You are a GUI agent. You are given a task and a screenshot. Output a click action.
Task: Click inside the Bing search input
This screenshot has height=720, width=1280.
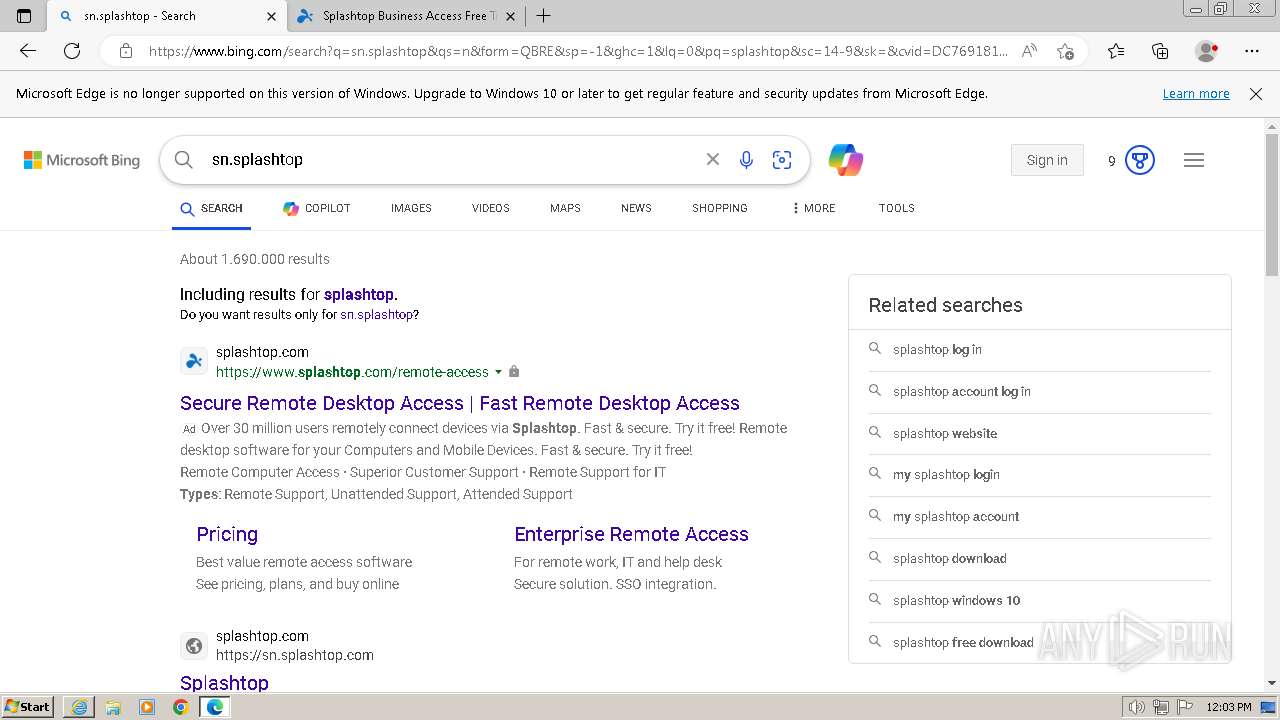click(x=450, y=159)
